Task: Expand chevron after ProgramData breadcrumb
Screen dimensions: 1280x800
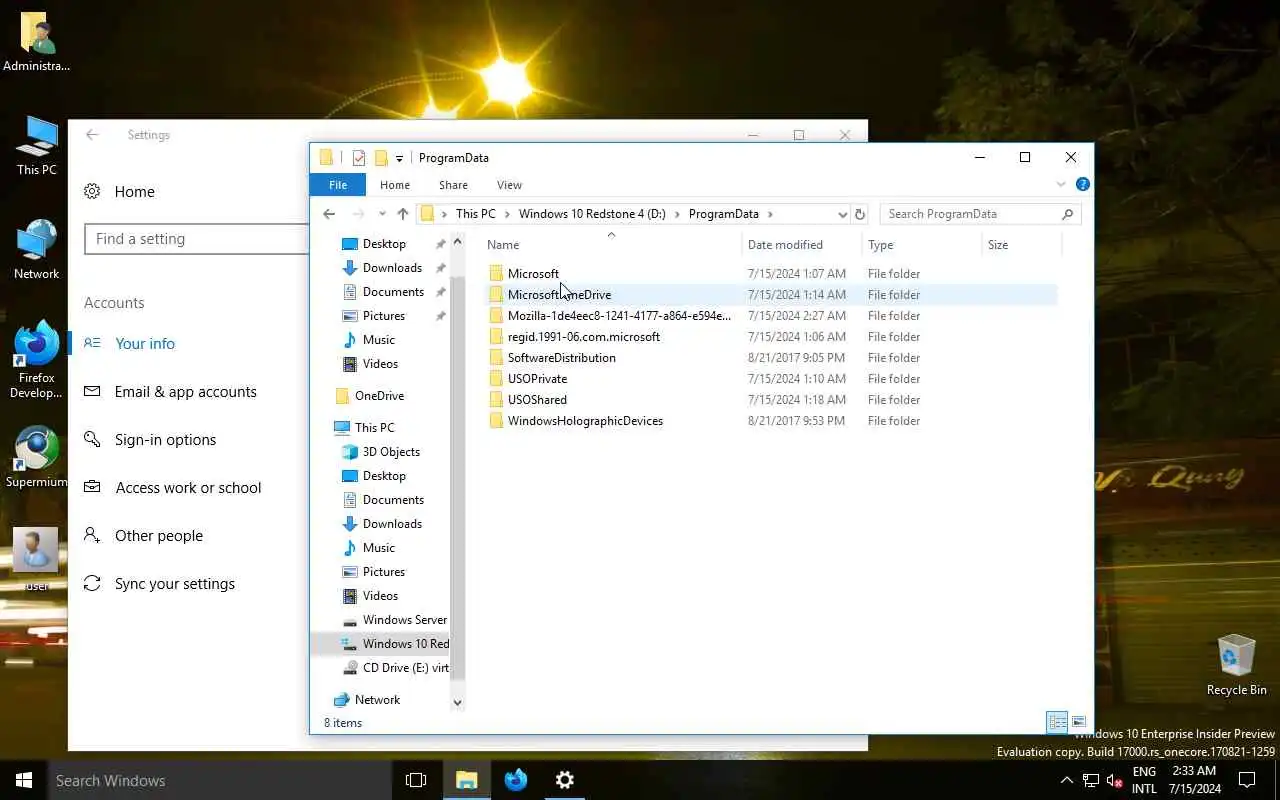Action: coord(770,214)
